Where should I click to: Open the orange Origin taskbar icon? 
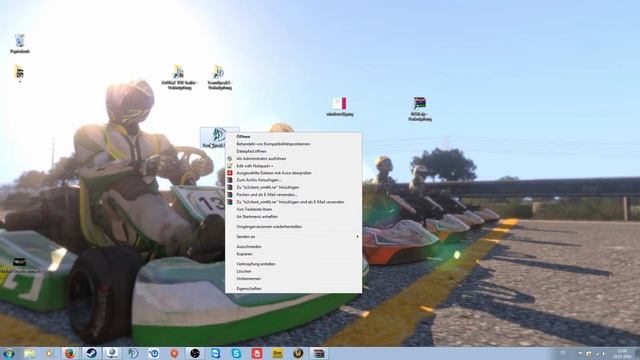coord(174,353)
